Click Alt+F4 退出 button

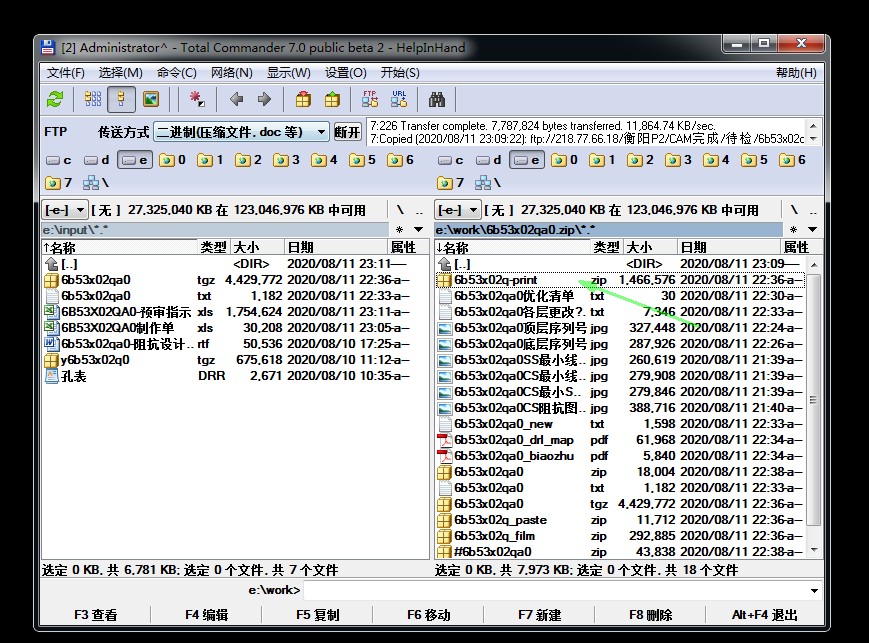tap(764, 615)
